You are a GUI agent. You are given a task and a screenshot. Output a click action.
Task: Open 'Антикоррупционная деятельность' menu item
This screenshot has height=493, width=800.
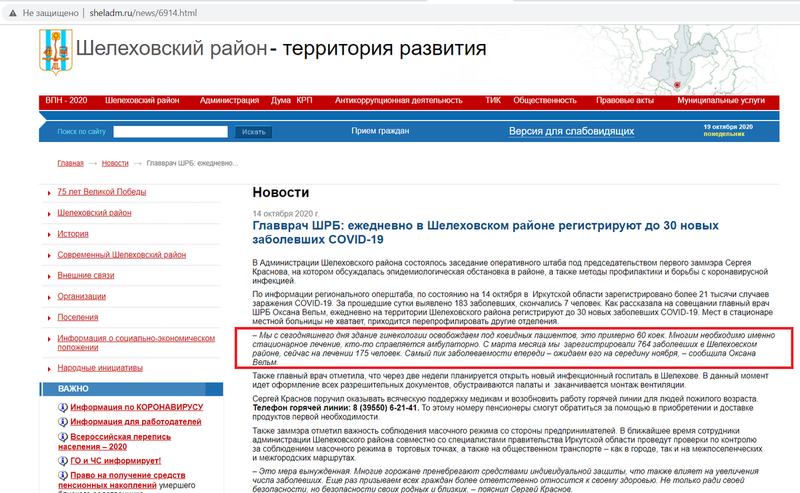398,101
